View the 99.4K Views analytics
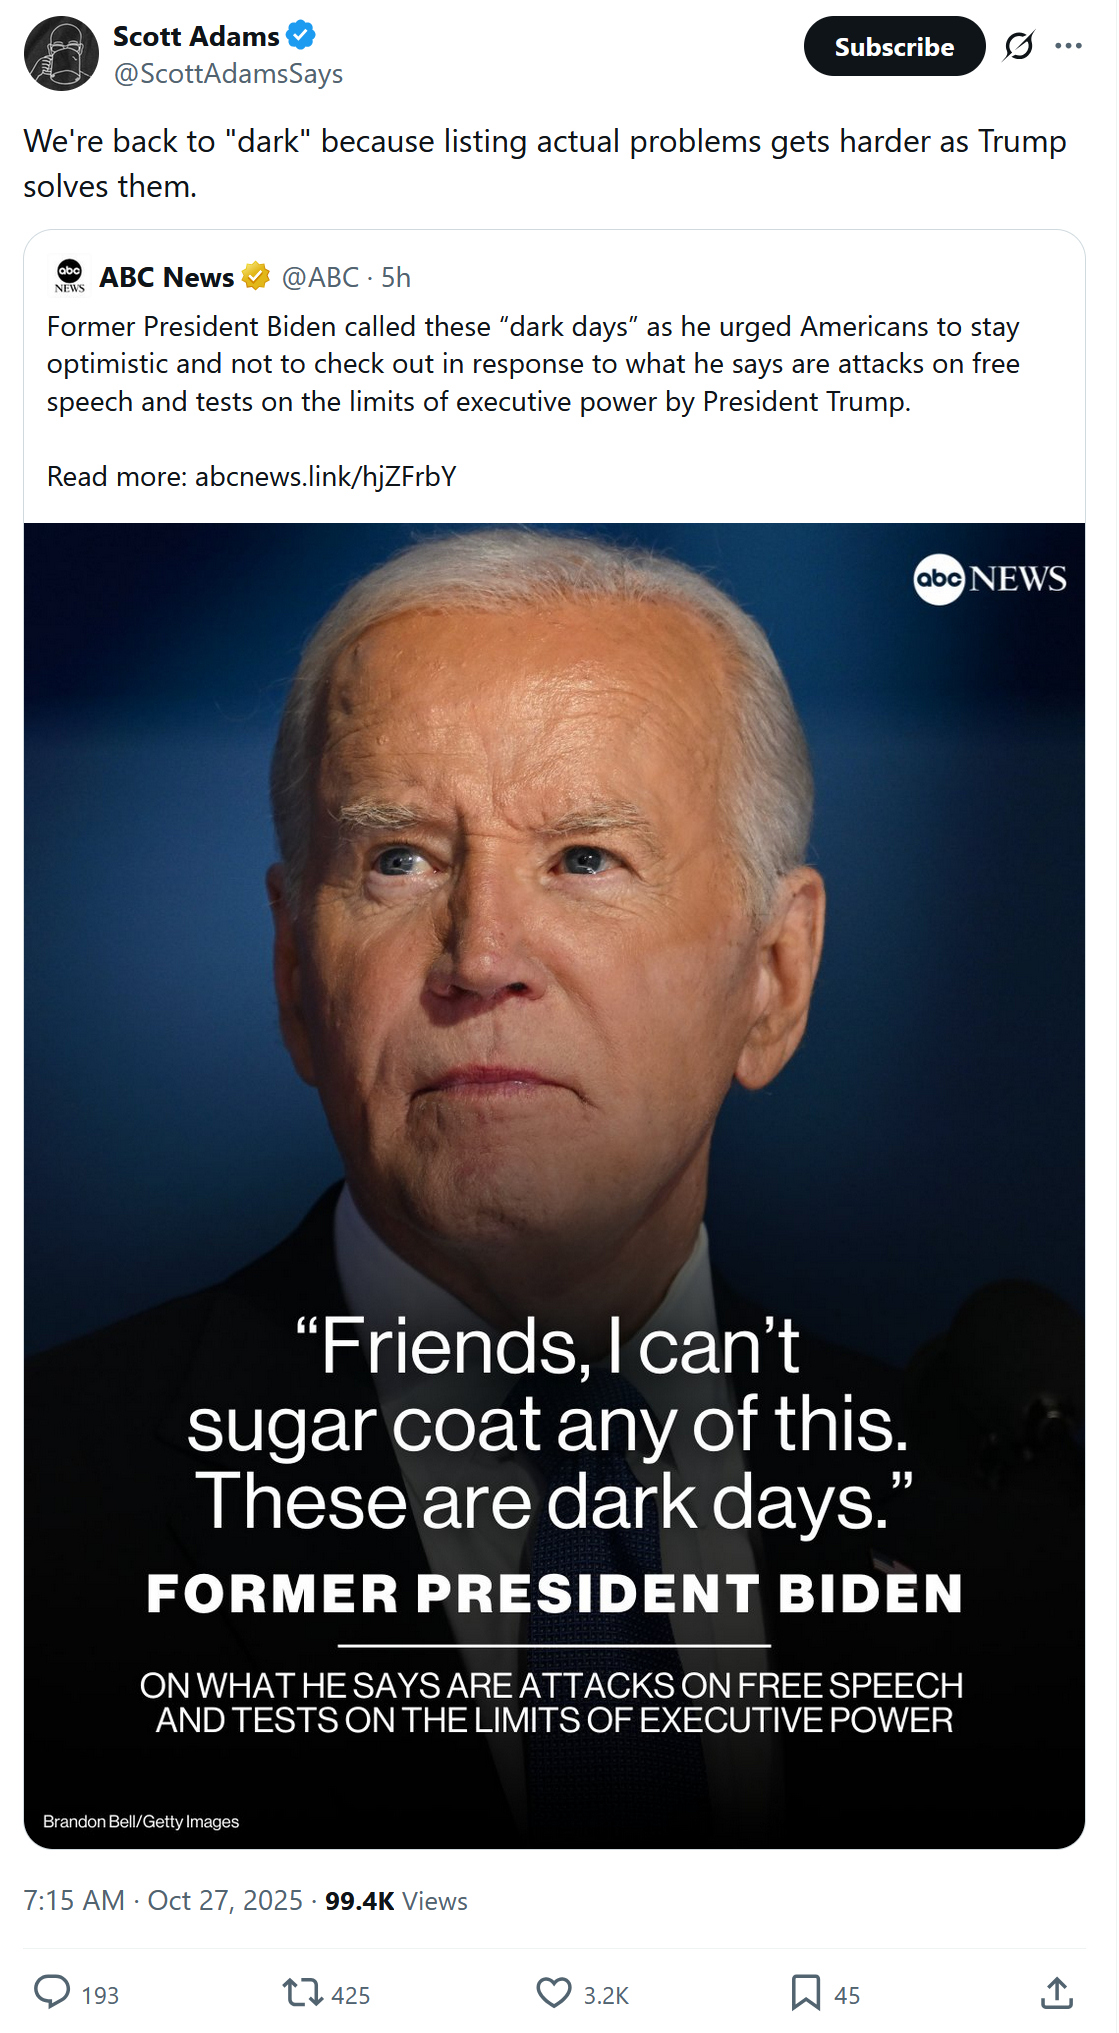The height and width of the screenshot is (2033, 1119). [x=396, y=1901]
